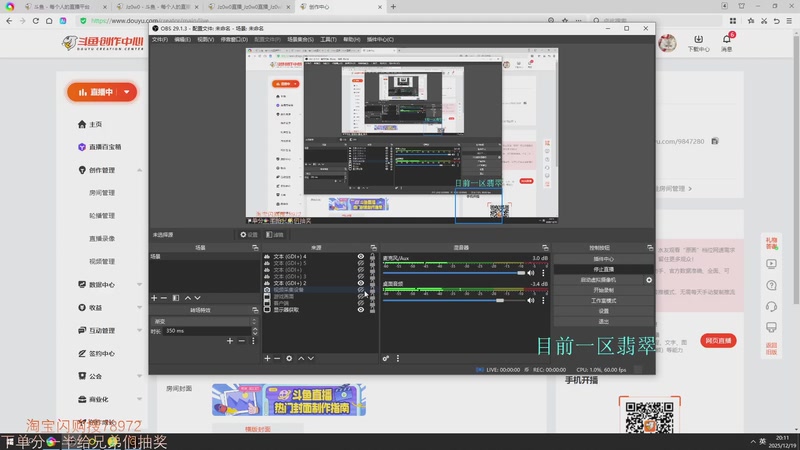Image resolution: width=800 pixels, height=450 pixels.
Task: Expand 互动管理 section in Douyu sidebar
Action: click(139, 331)
